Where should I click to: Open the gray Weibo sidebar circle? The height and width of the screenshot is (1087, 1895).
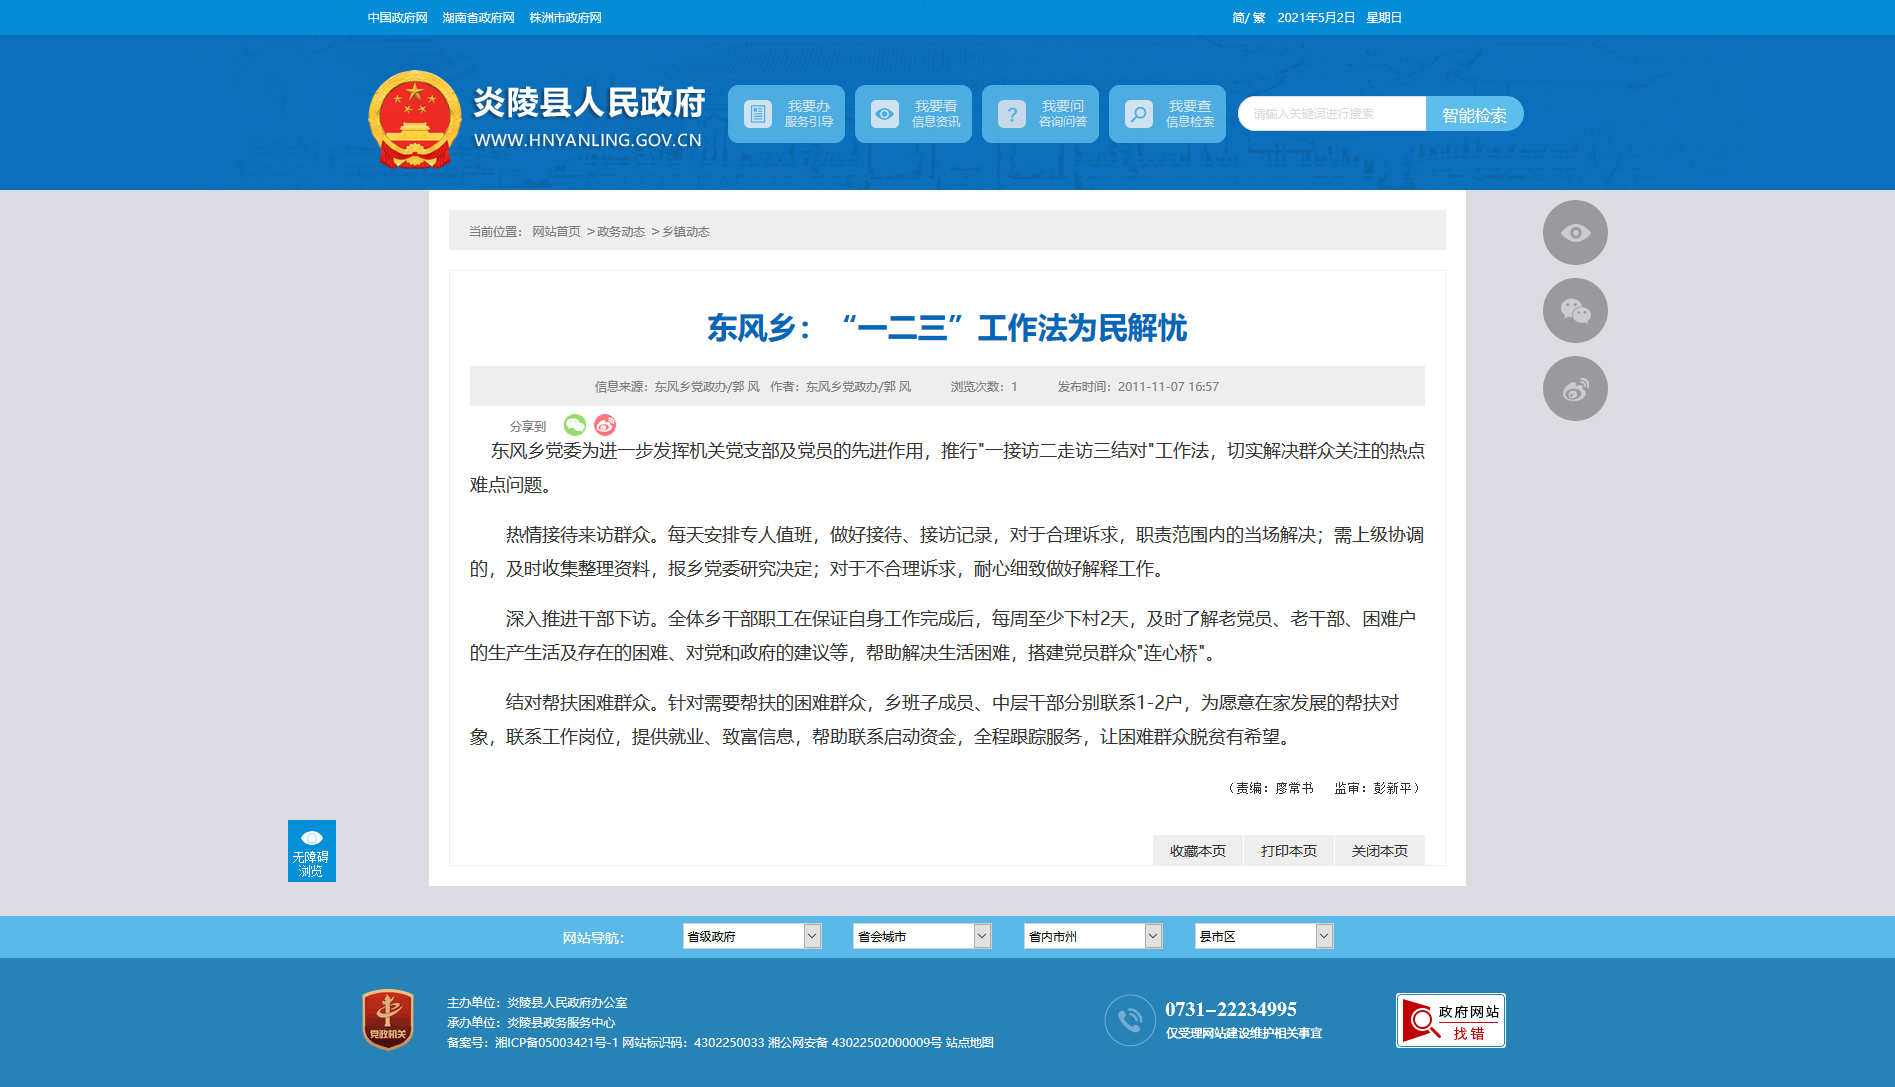click(1575, 389)
